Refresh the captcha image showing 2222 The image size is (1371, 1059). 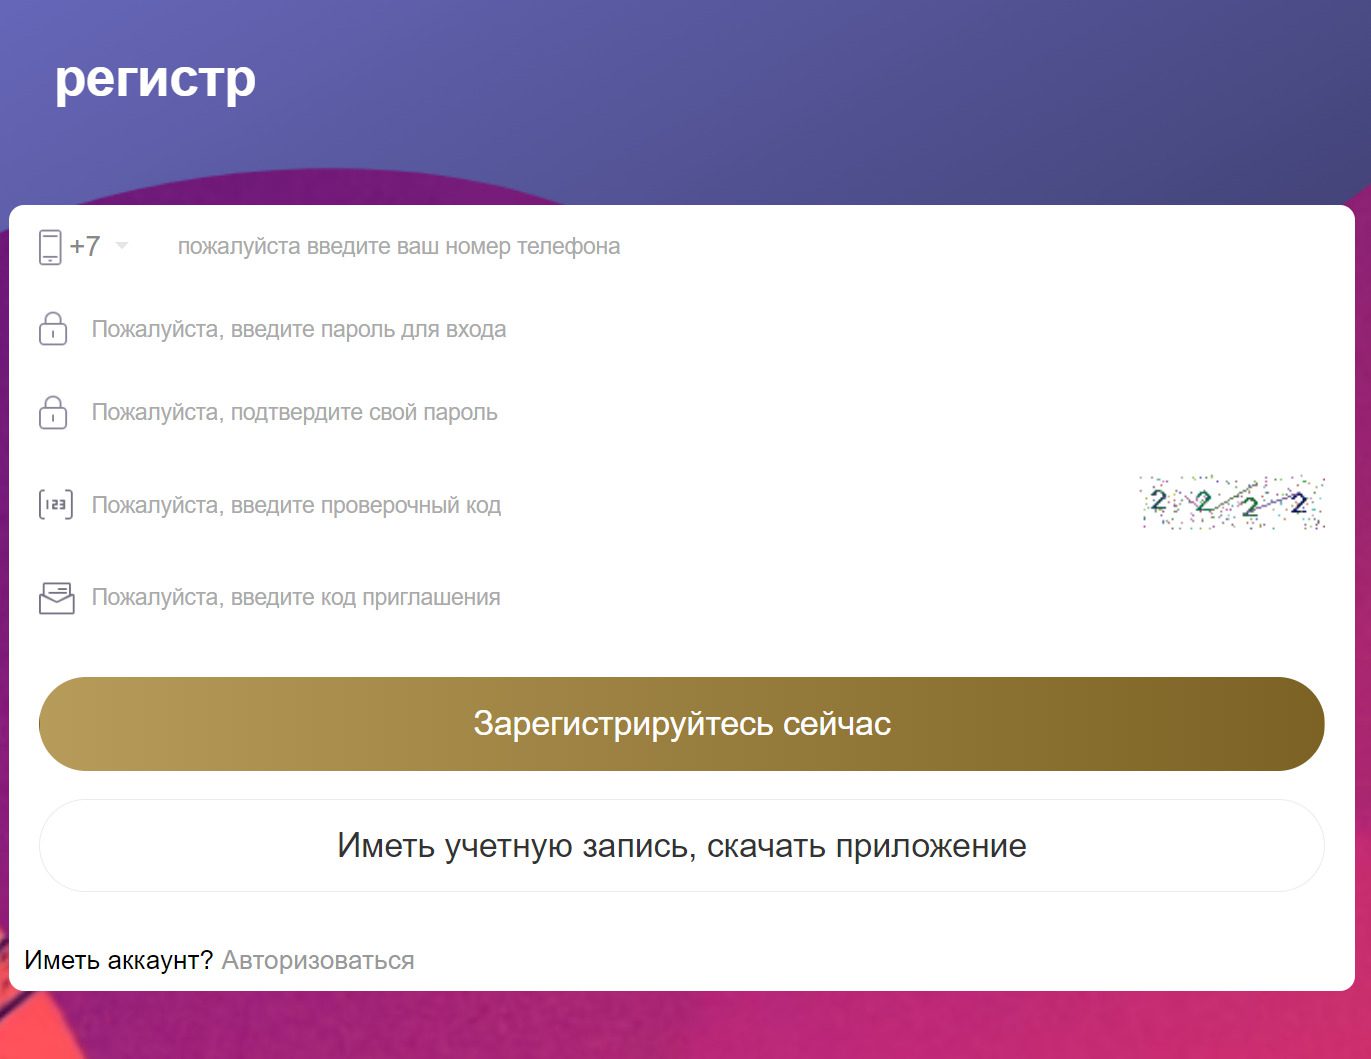(1232, 502)
